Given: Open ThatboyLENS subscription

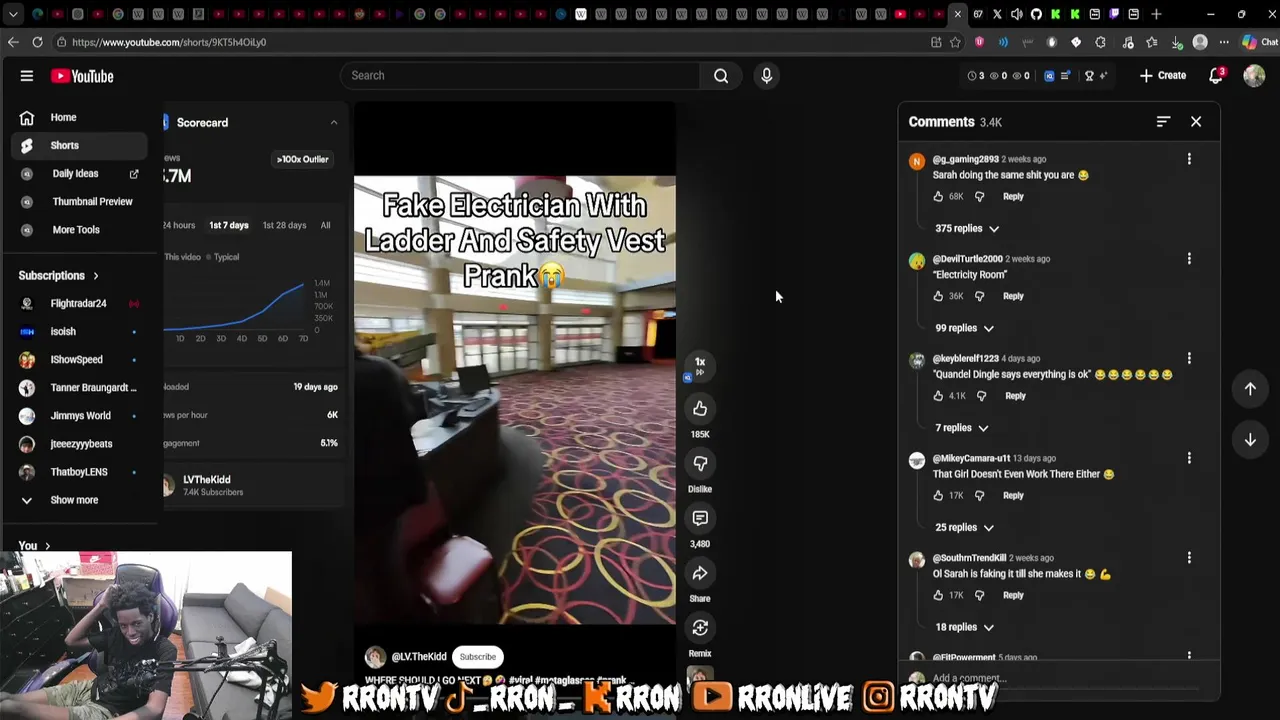Looking at the screenshot, I should 81,472.
